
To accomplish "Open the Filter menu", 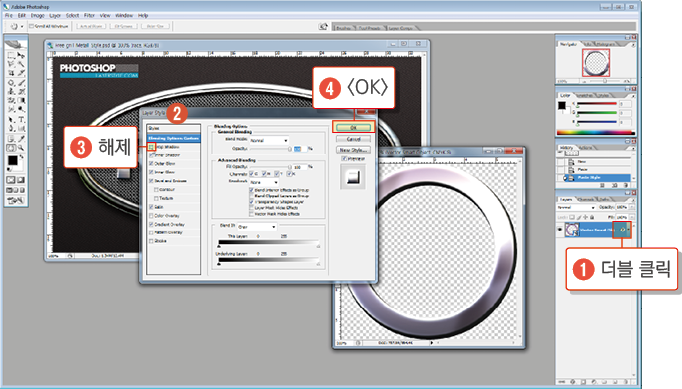I will (89, 15).
